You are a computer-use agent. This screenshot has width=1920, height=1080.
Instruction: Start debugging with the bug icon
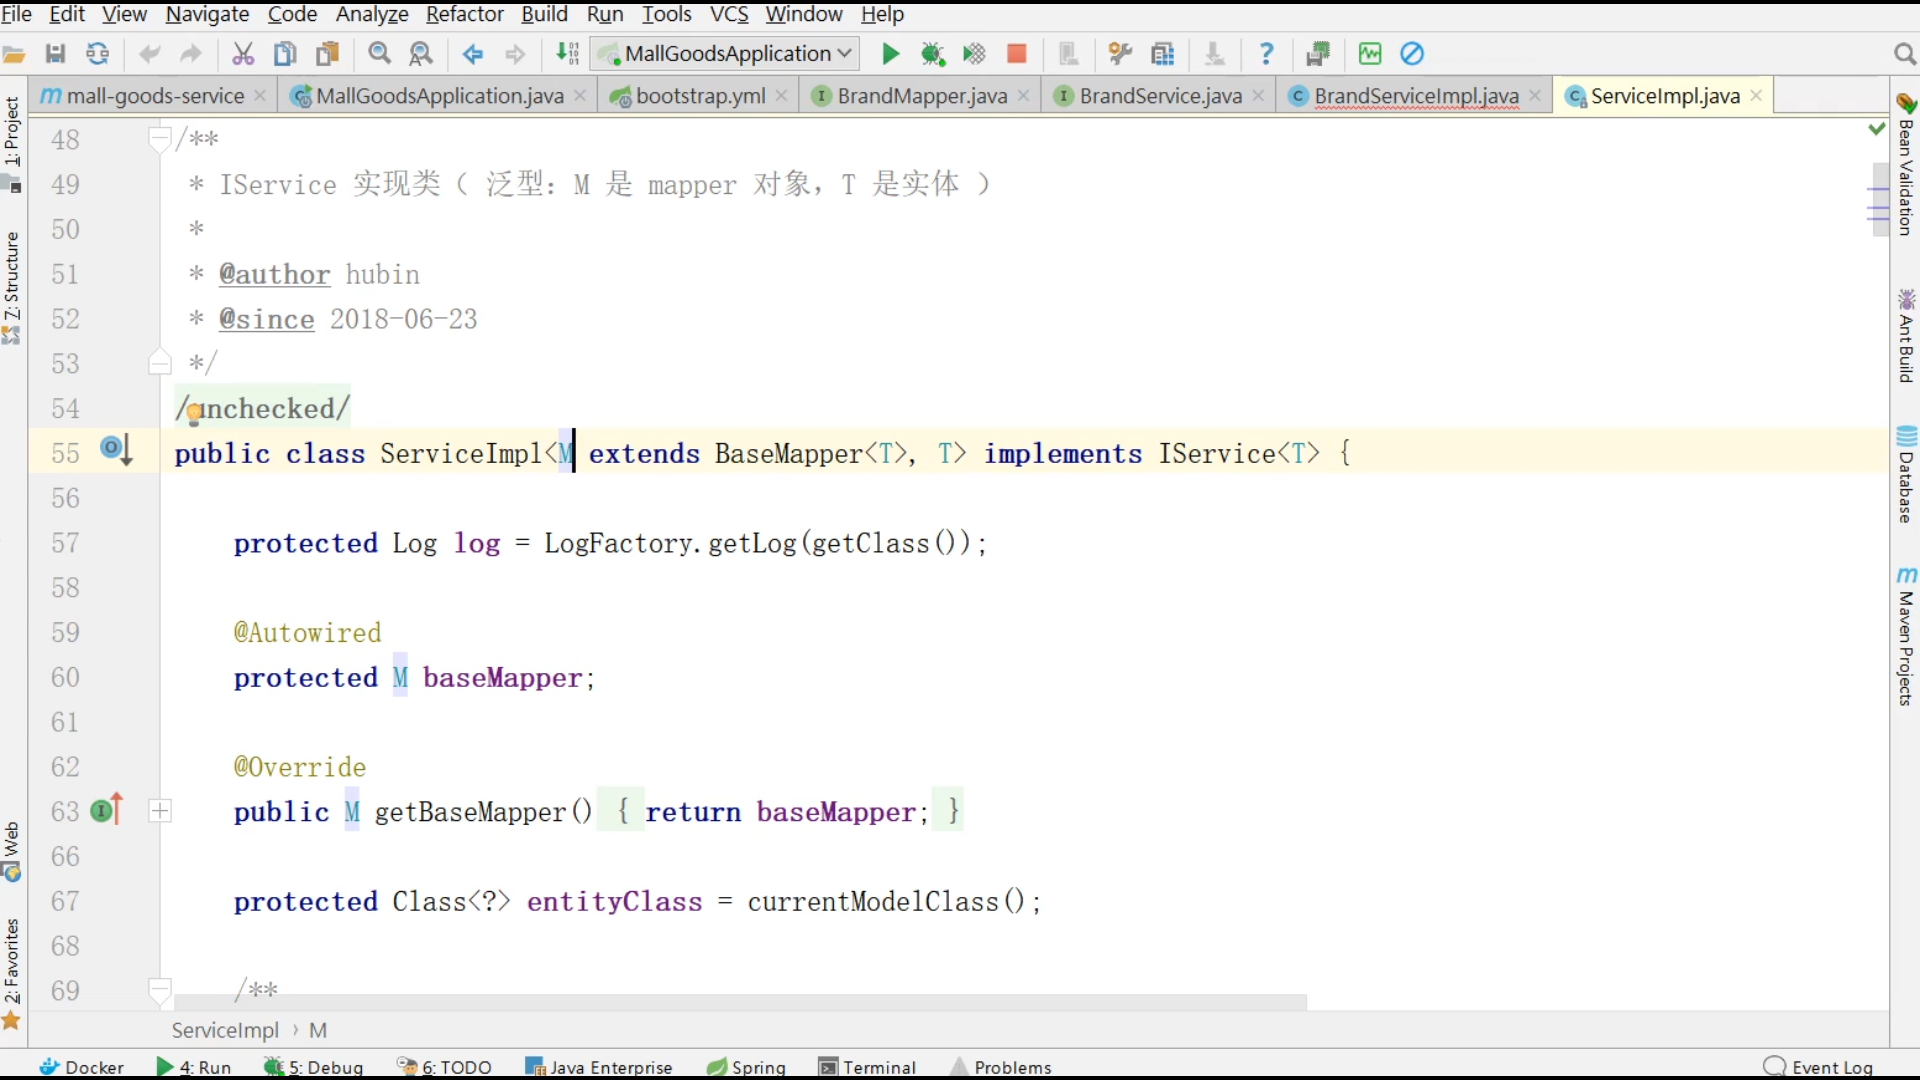[x=933, y=53]
